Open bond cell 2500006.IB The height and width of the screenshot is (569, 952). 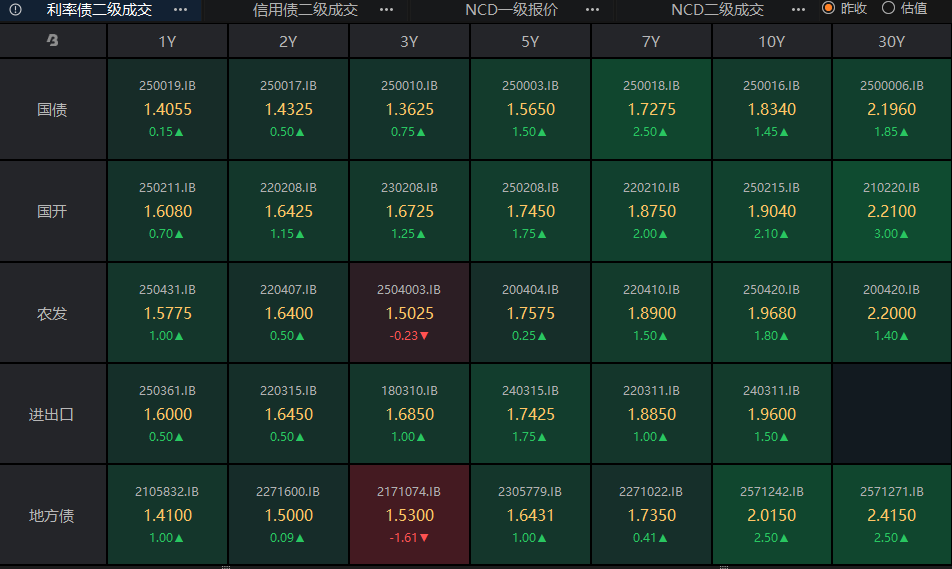pyautogui.click(x=892, y=109)
